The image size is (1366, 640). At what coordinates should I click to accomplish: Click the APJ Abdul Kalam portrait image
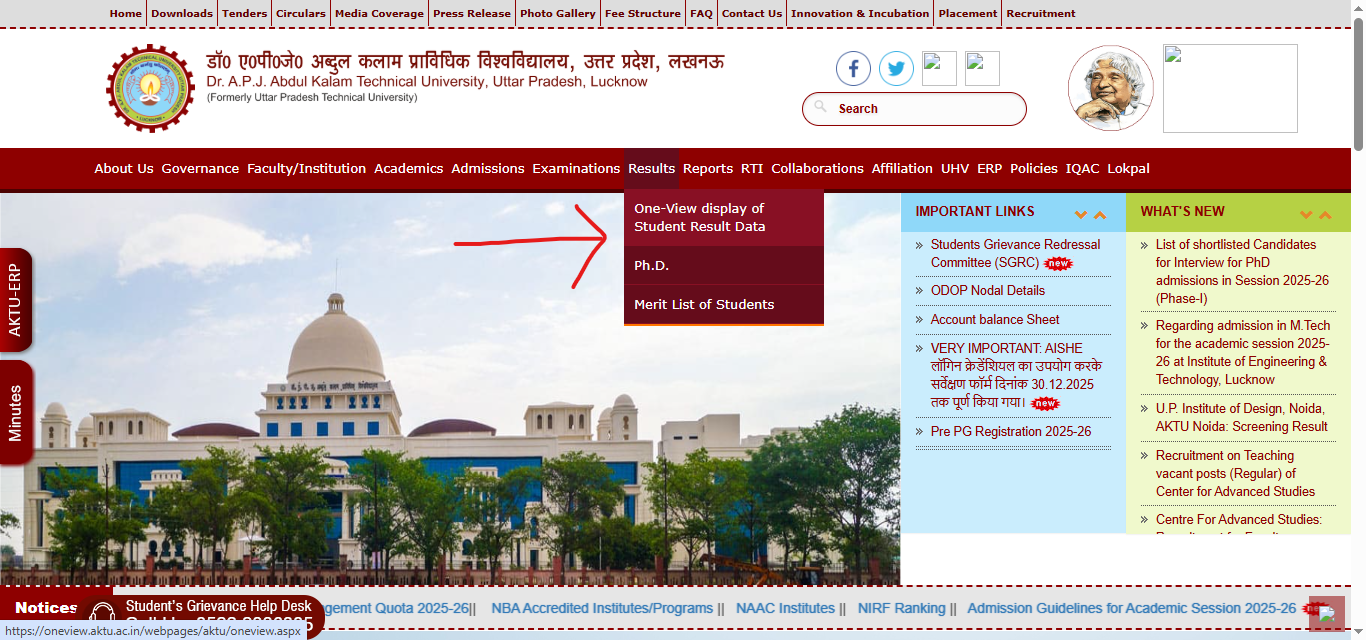click(x=1110, y=88)
